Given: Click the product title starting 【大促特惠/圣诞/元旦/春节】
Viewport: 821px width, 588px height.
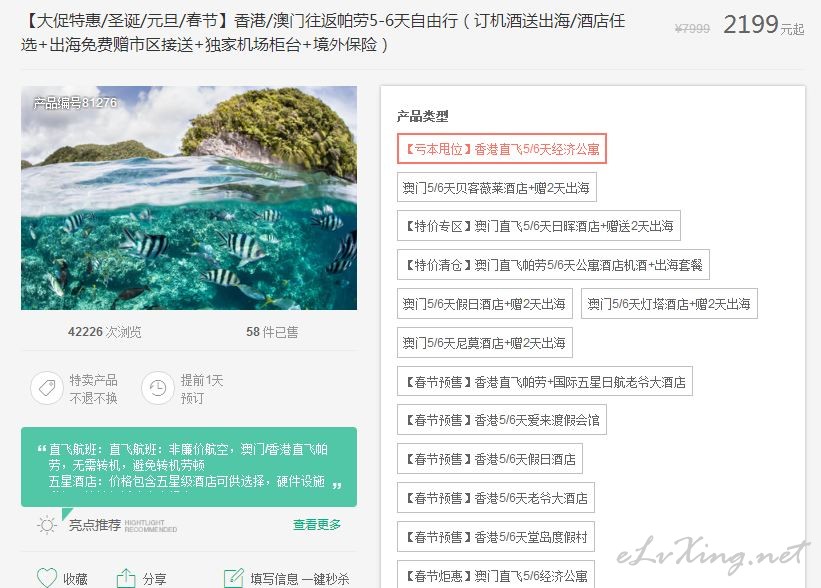Looking at the screenshot, I should [323, 32].
